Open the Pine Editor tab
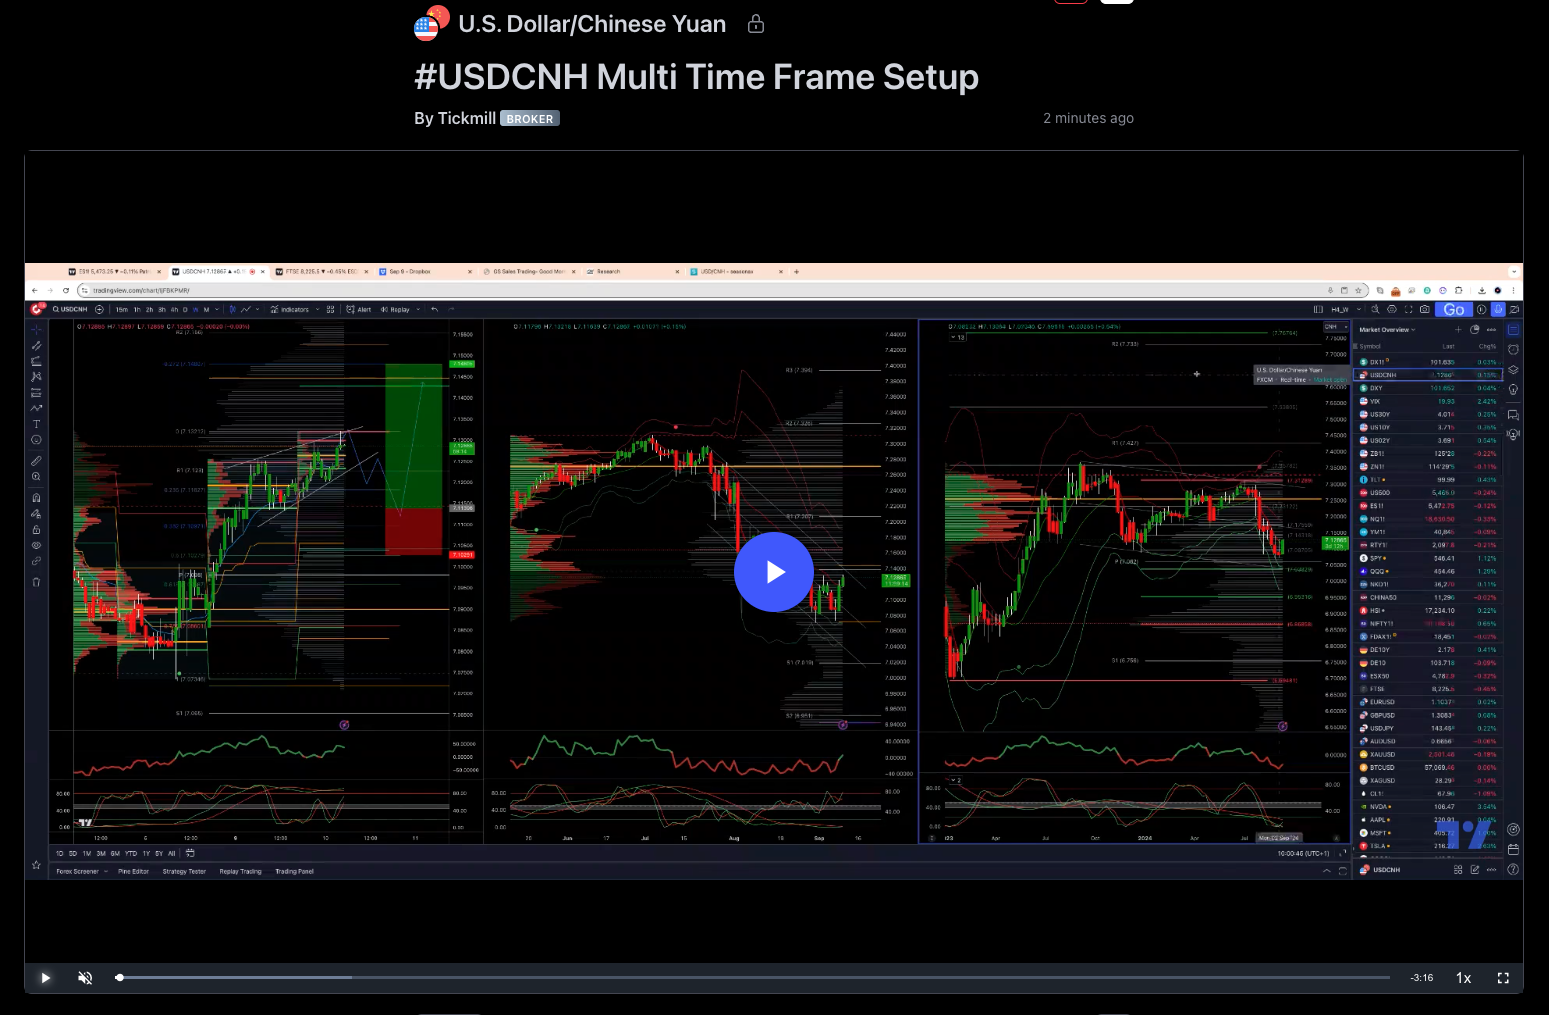 pyautogui.click(x=133, y=871)
